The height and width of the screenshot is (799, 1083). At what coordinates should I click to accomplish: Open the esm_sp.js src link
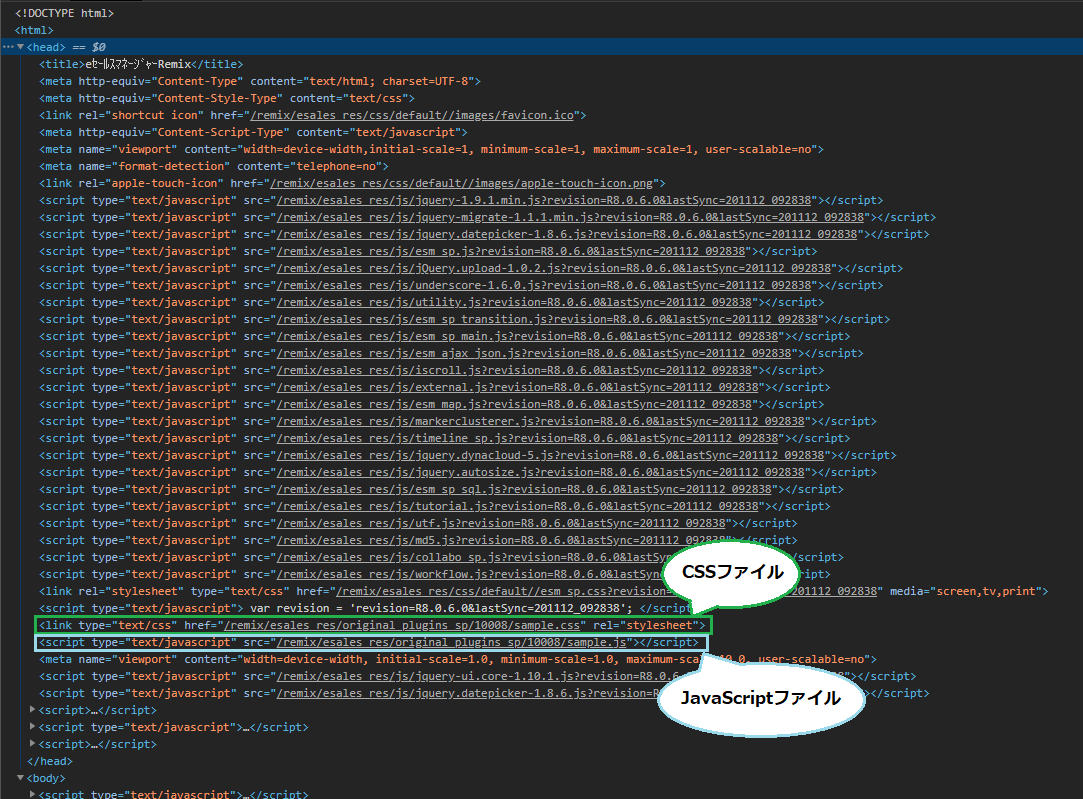[510, 251]
